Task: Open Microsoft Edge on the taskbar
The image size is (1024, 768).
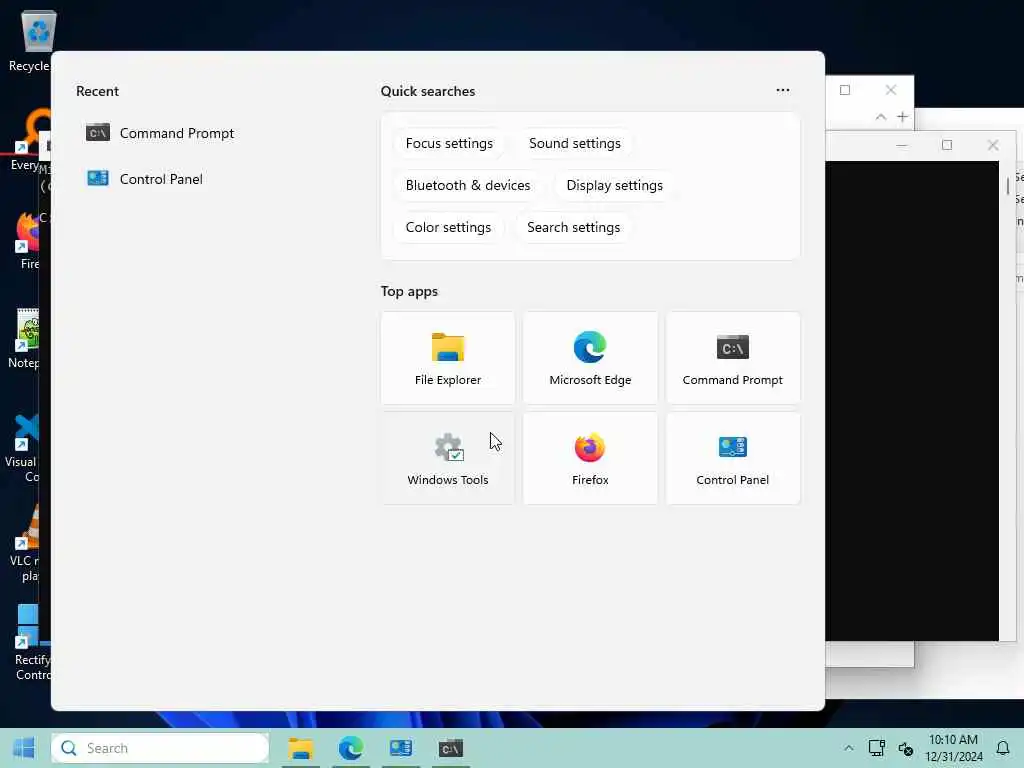Action: [x=351, y=748]
